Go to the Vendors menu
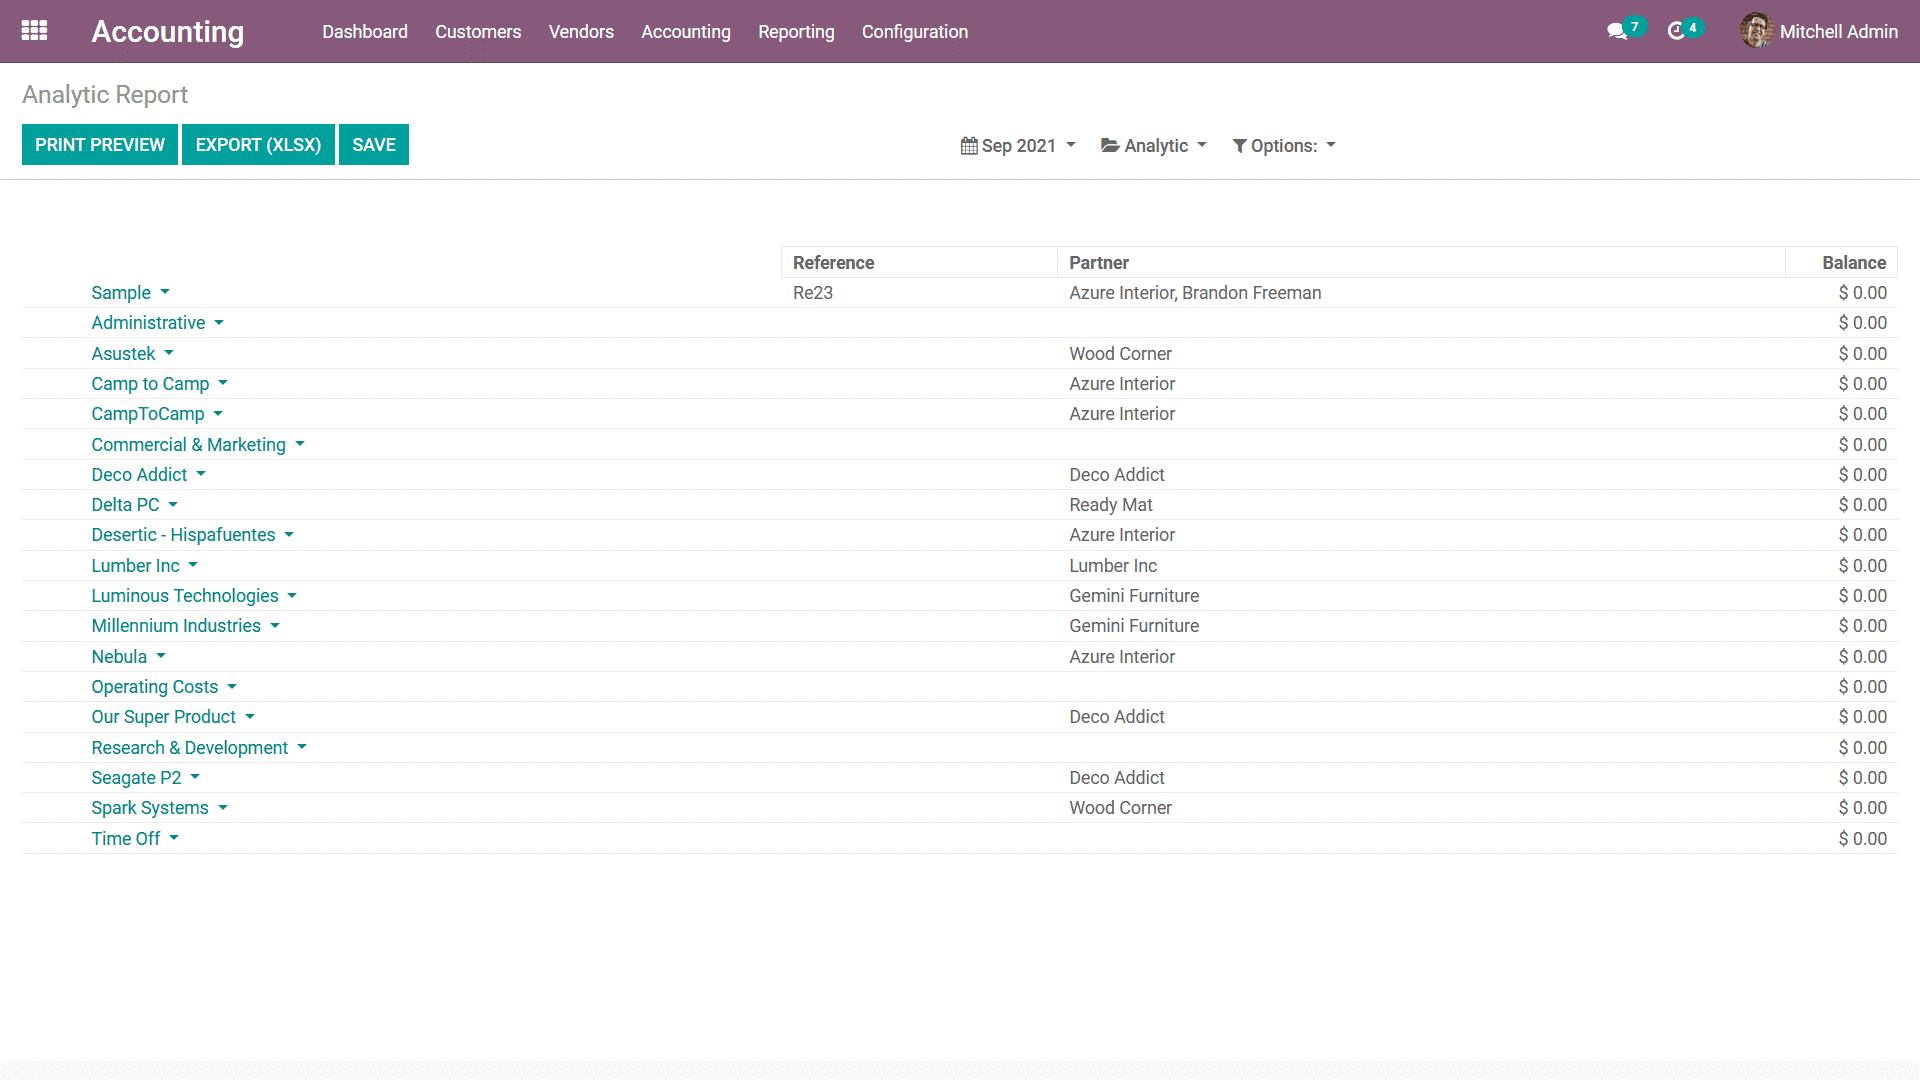Viewport: 1920px width, 1080px height. pos(581,32)
